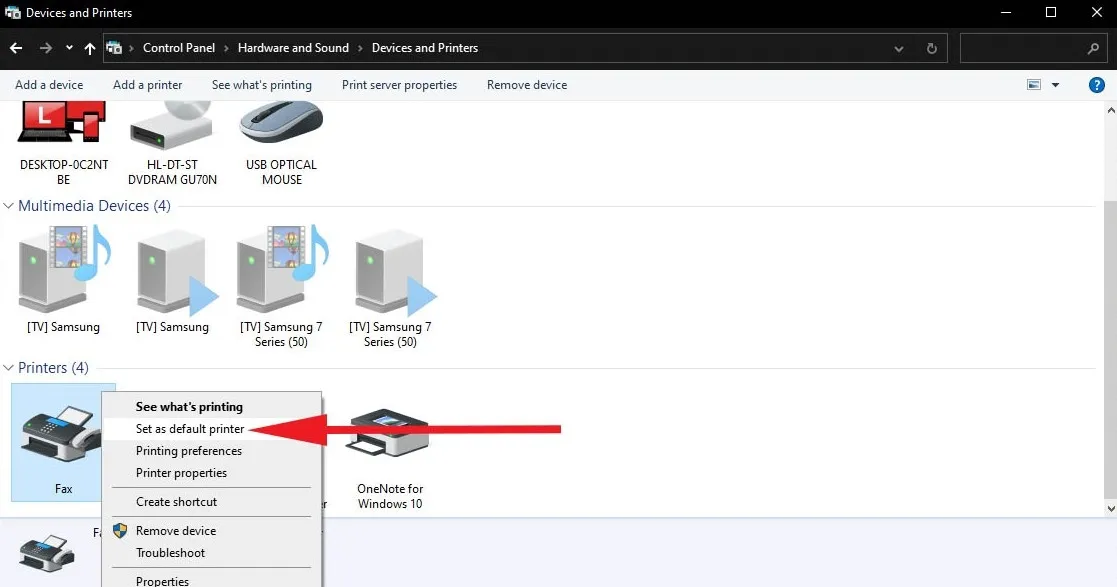Click the OneNote for Windows 10 printer
Image resolution: width=1117 pixels, height=587 pixels.
(x=389, y=440)
